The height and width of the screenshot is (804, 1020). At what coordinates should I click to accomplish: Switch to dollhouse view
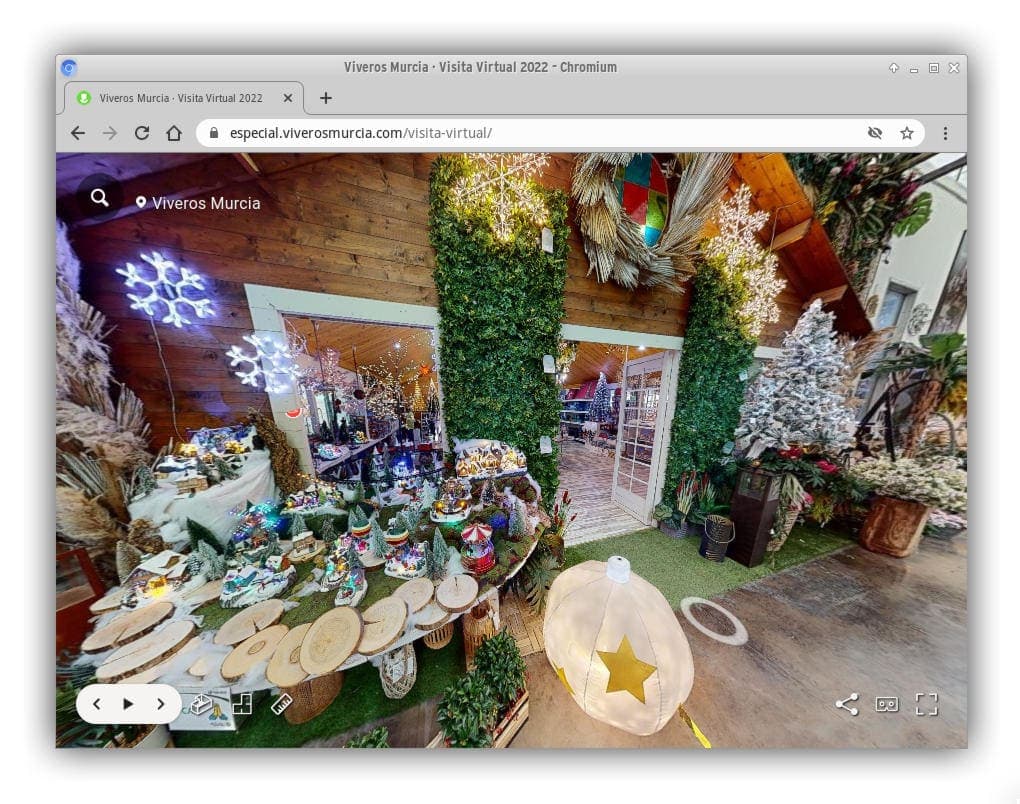(x=202, y=704)
